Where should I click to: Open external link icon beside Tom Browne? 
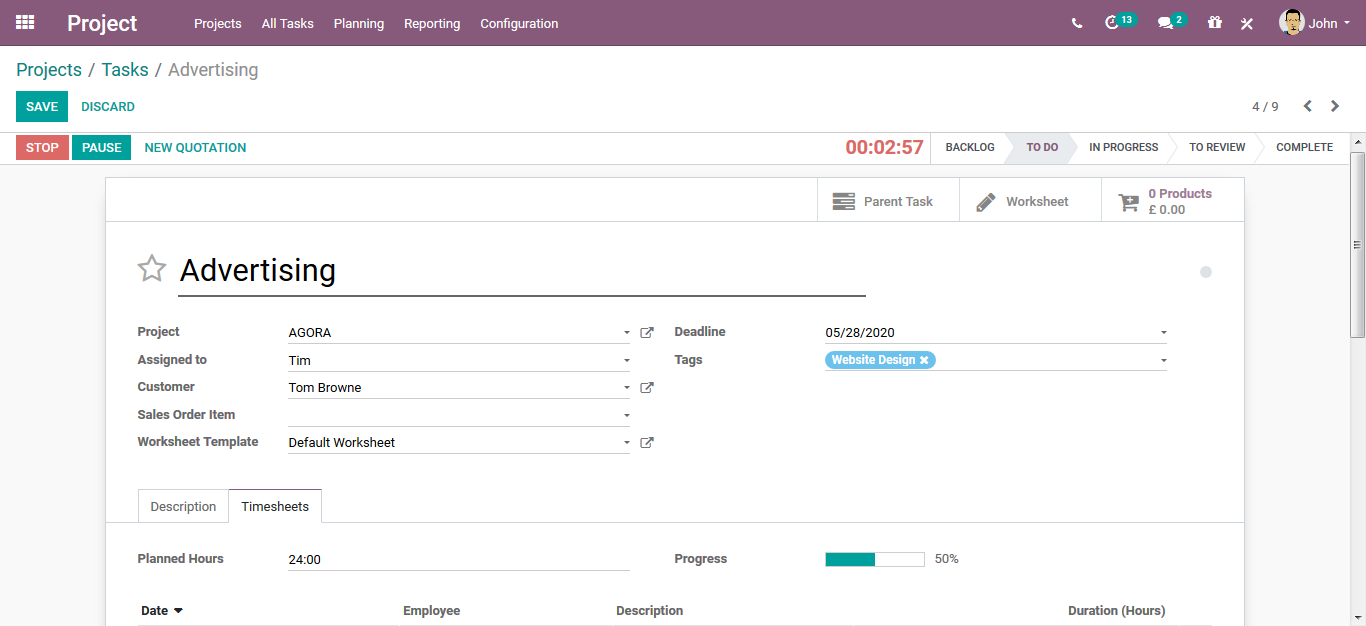click(647, 388)
